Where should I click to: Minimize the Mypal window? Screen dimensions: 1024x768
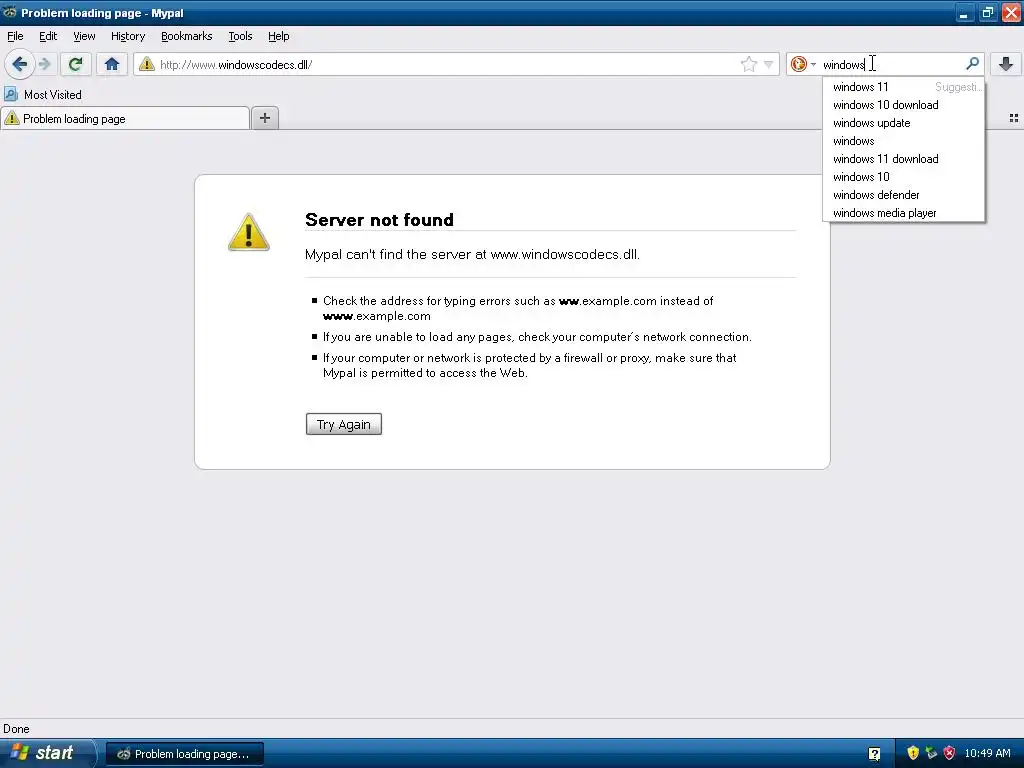tap(964, 12)
